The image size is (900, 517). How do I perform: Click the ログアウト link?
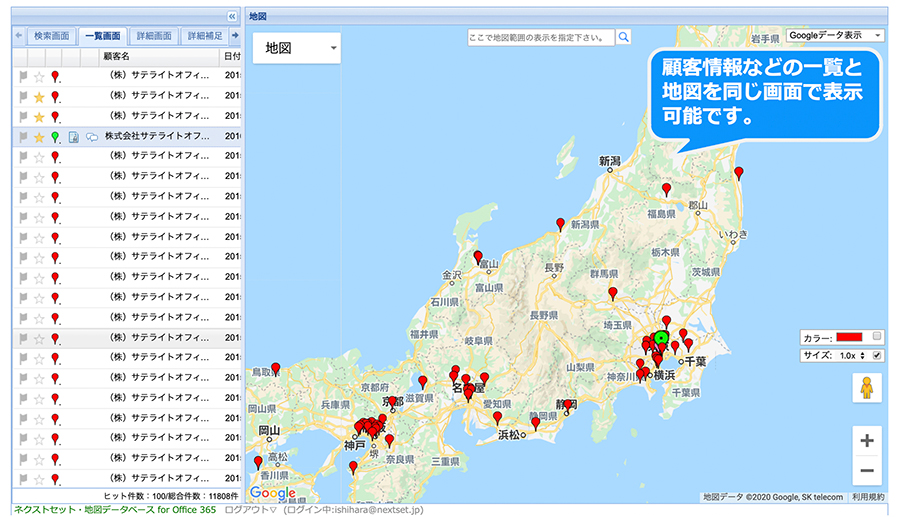click(x=251, y=510)
